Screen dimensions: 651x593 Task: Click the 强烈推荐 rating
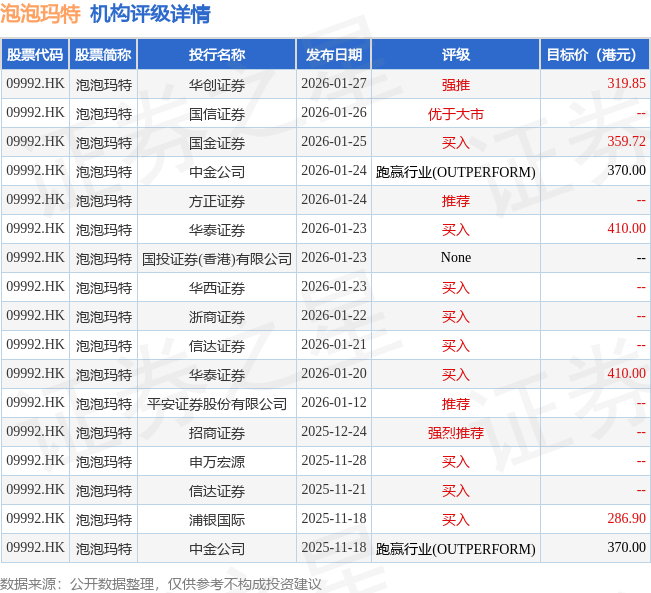(455, 433)
